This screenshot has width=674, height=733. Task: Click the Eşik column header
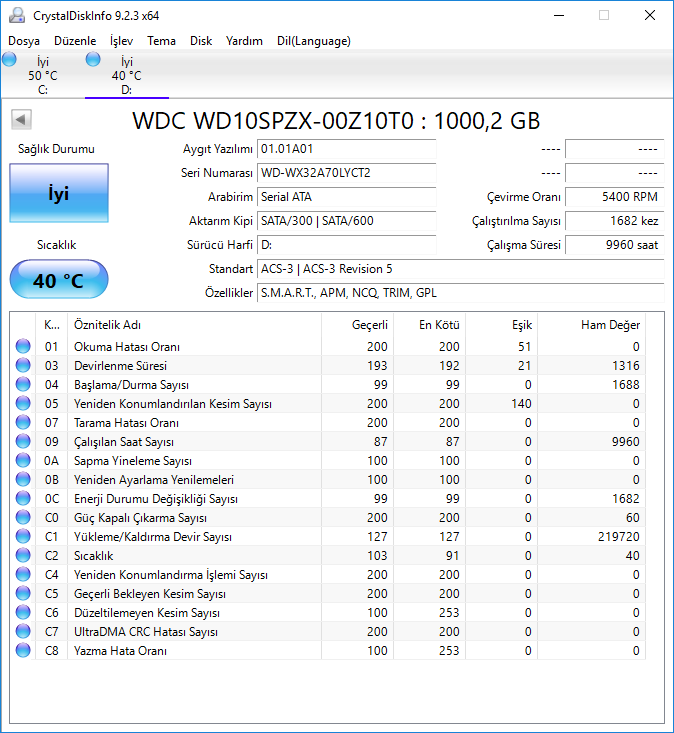coord(502,325)
